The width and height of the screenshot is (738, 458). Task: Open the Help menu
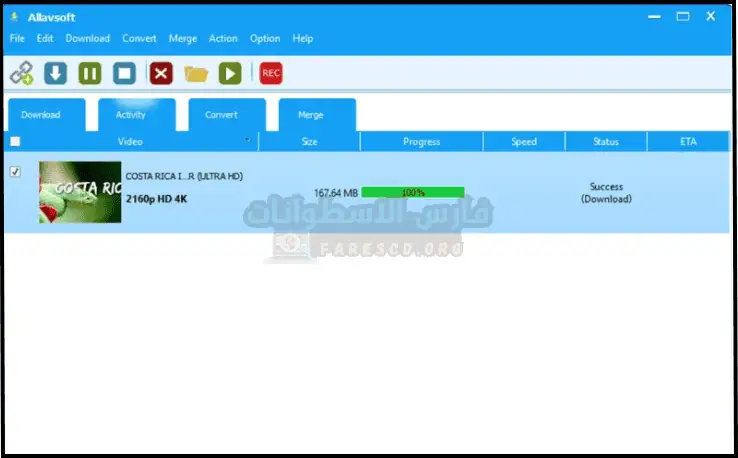pyautogui.click(x=303, y=39)
